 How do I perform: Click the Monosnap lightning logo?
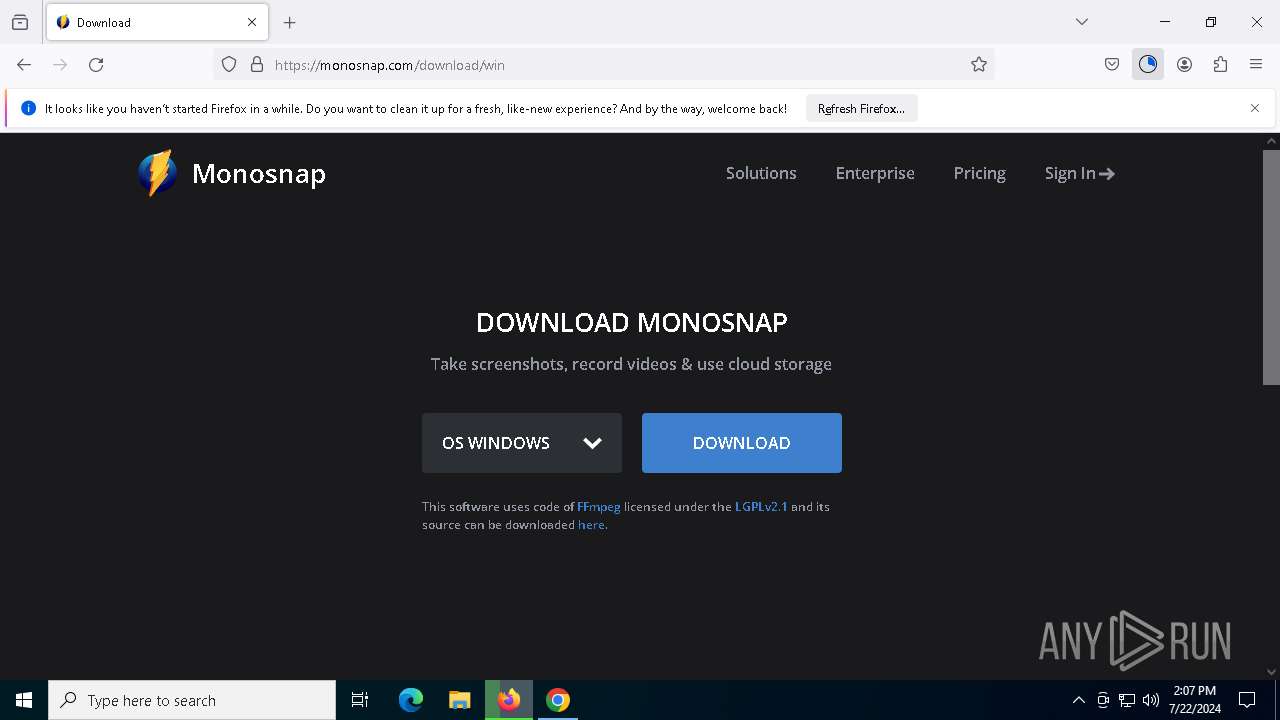158,173
